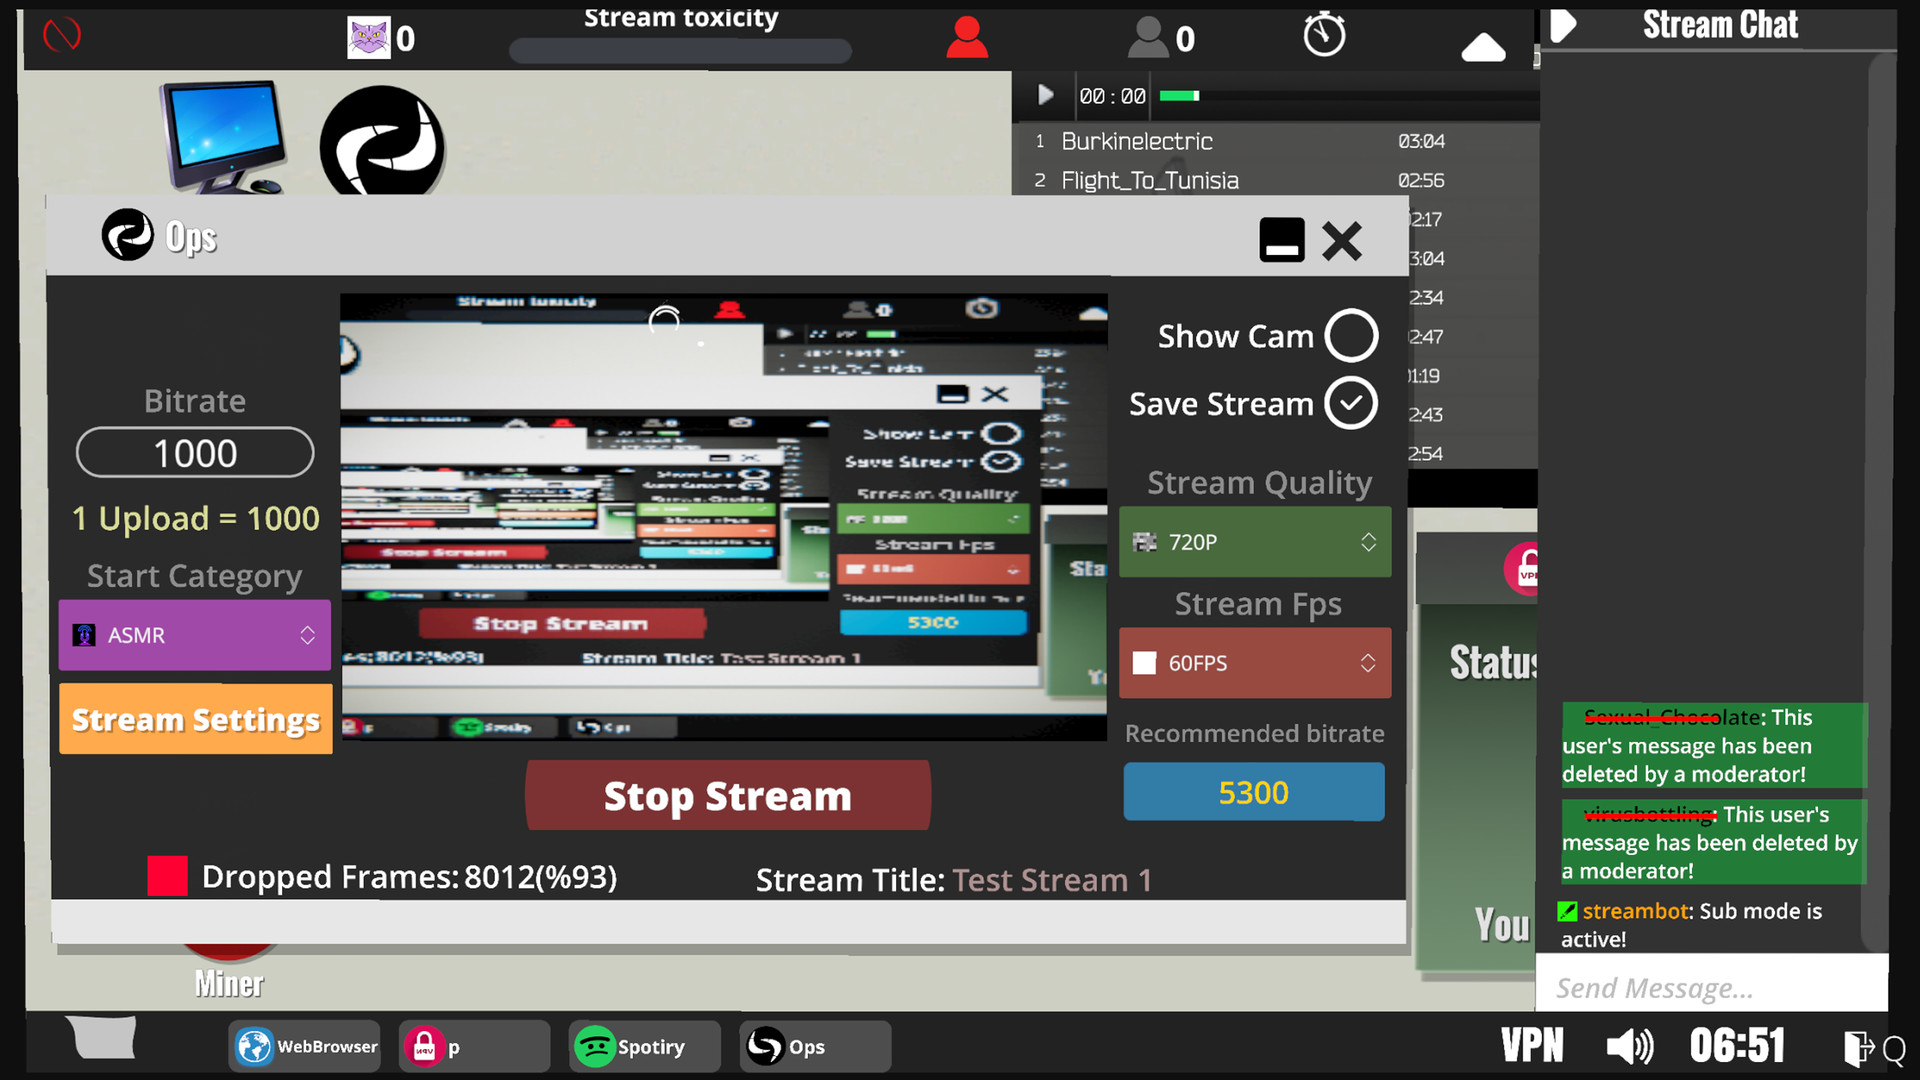Click Stream Settings orange button
The image size is (1920, 1080).
195,720
